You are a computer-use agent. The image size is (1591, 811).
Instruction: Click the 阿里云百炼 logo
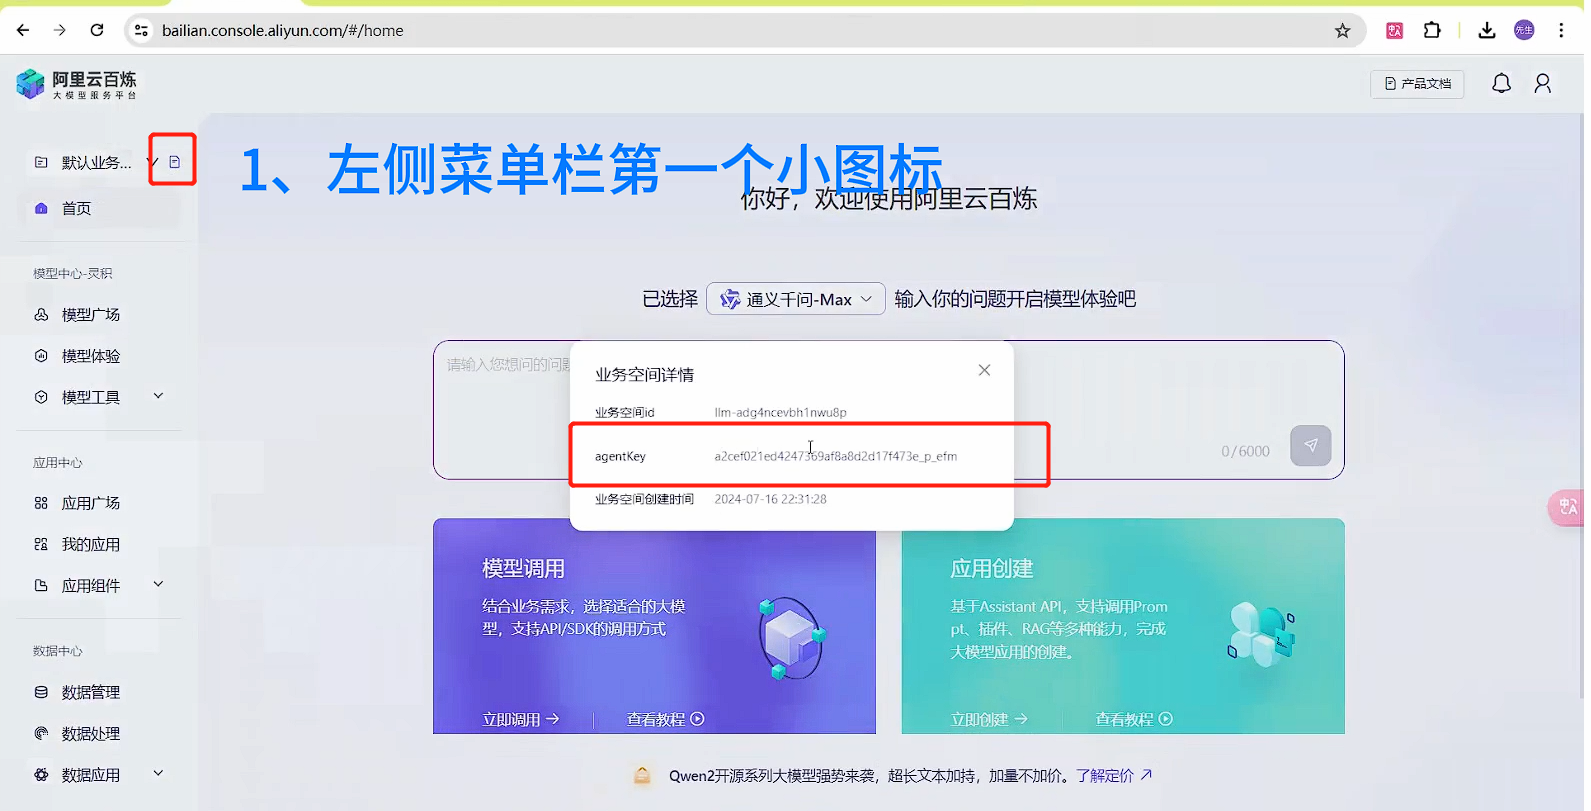click(77, 84)
